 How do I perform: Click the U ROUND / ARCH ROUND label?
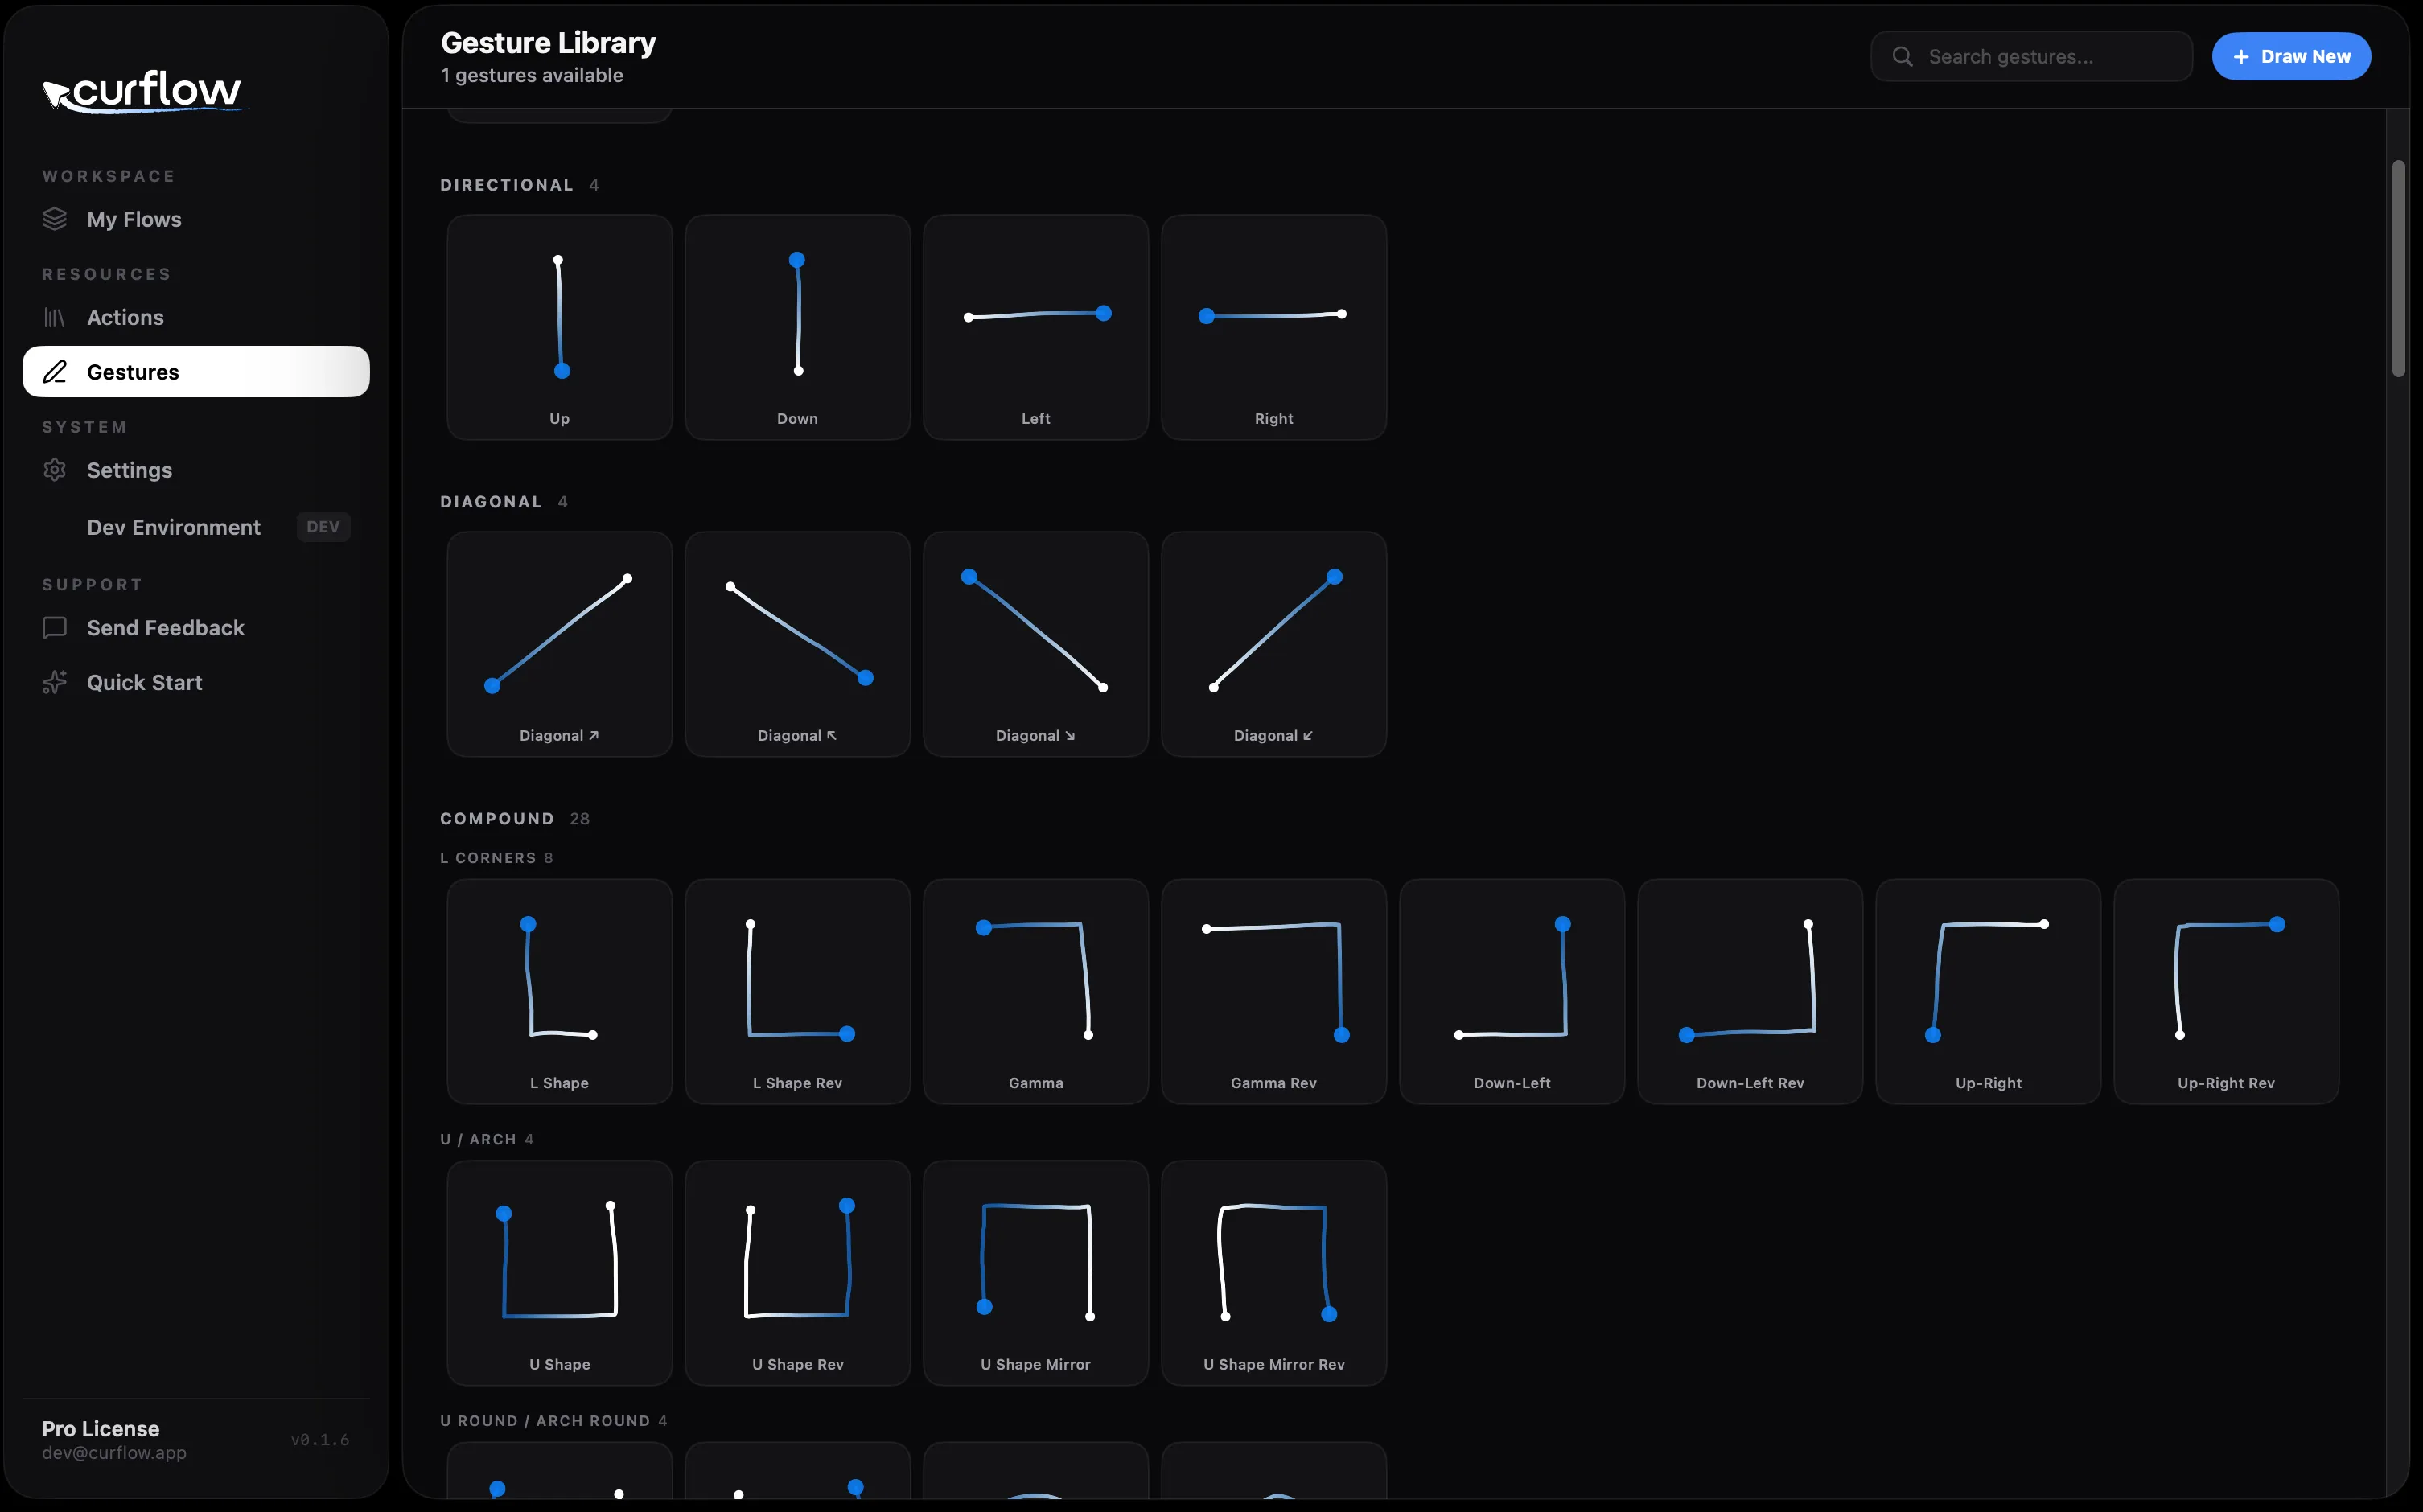545,1421
